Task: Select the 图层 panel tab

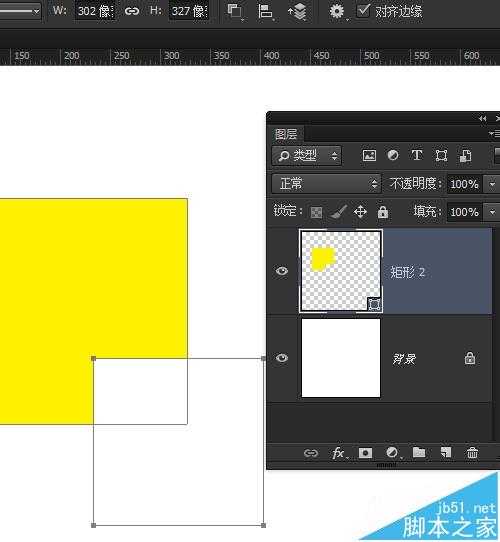Action: [x=286, y=134]
